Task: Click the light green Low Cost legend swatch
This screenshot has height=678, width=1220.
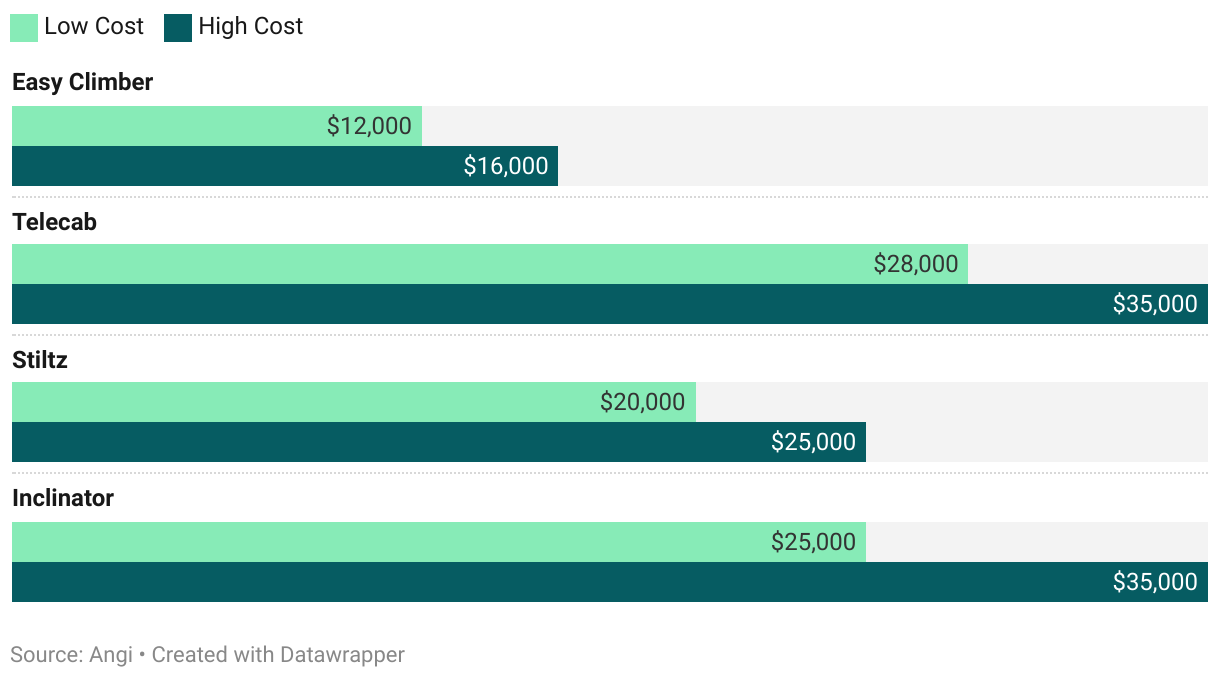Action: pyautogui.click(x=24, y=27)
